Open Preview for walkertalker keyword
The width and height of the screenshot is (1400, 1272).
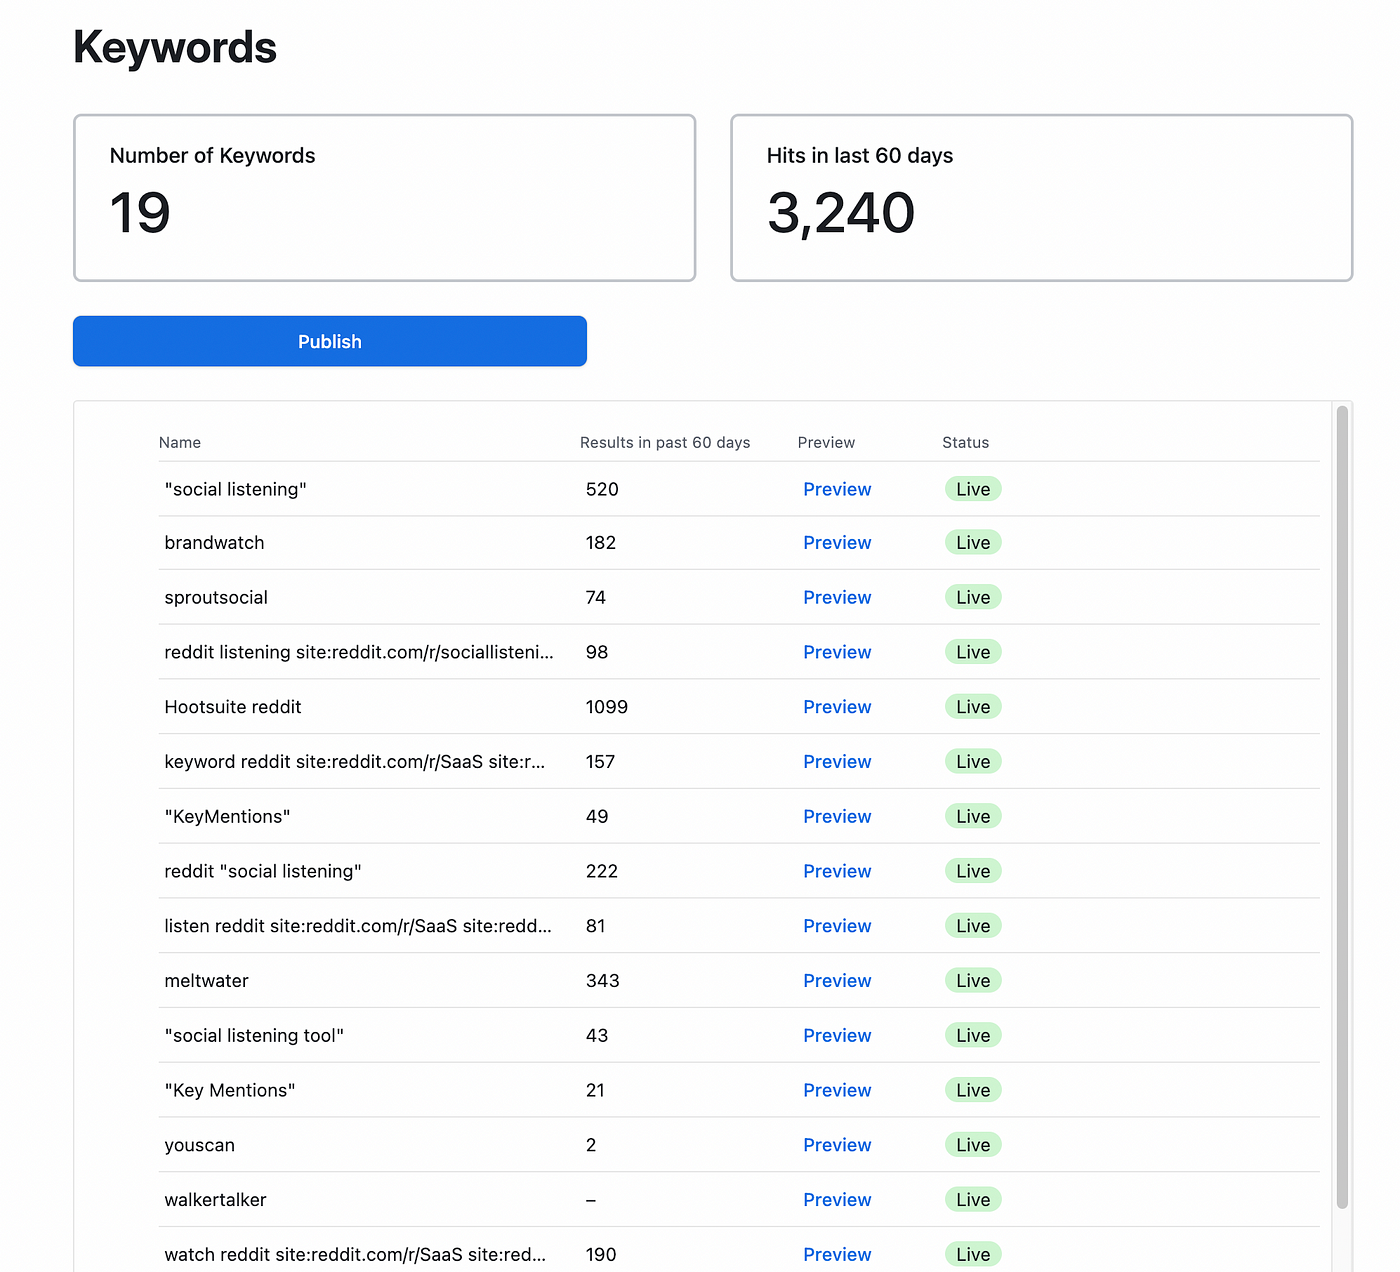837,1200
